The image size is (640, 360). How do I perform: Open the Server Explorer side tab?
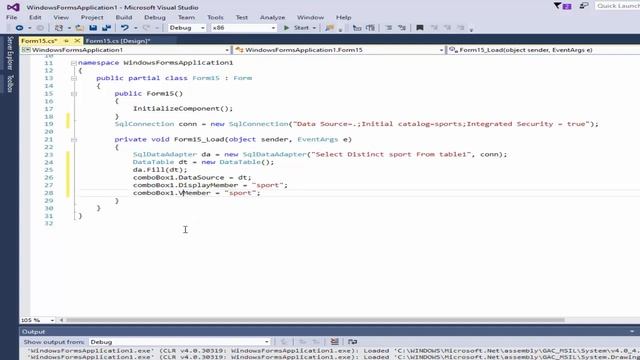10,53
